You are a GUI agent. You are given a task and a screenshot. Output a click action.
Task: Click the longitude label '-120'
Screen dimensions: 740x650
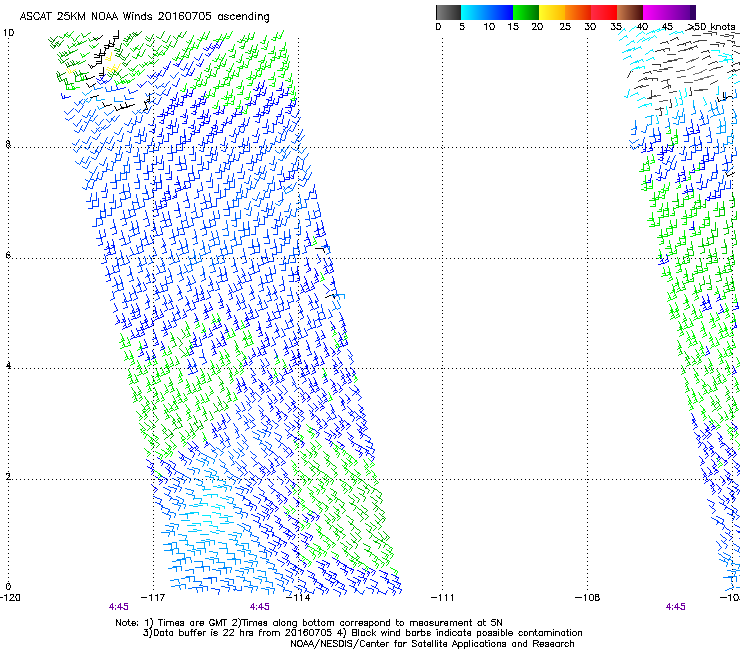tap(10, 598)
